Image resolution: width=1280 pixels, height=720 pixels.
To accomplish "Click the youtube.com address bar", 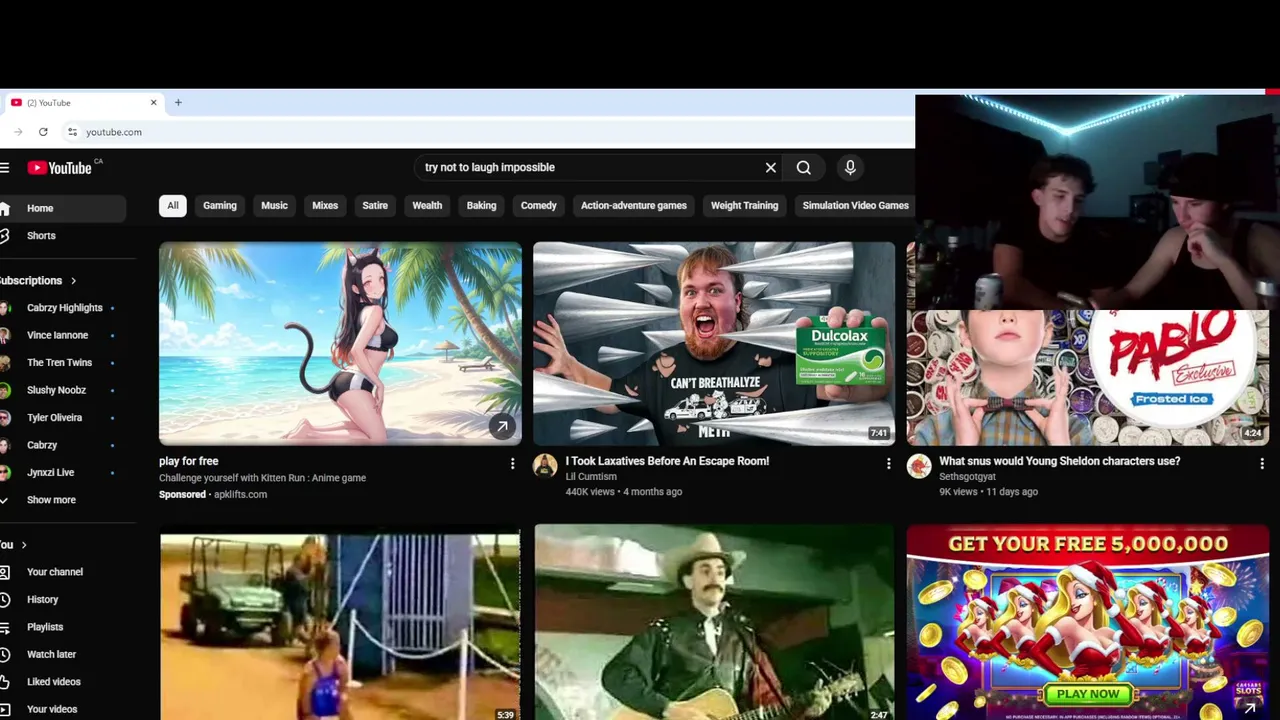I will coord(490,132).
